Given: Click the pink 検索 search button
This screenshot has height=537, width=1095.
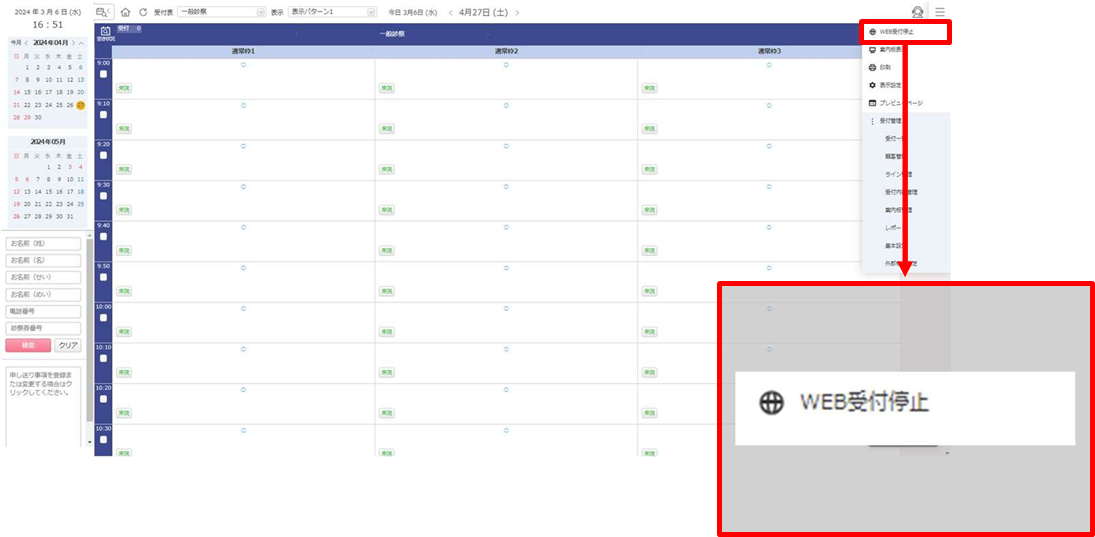Looking at the screenshot, I should click(28, 344).
